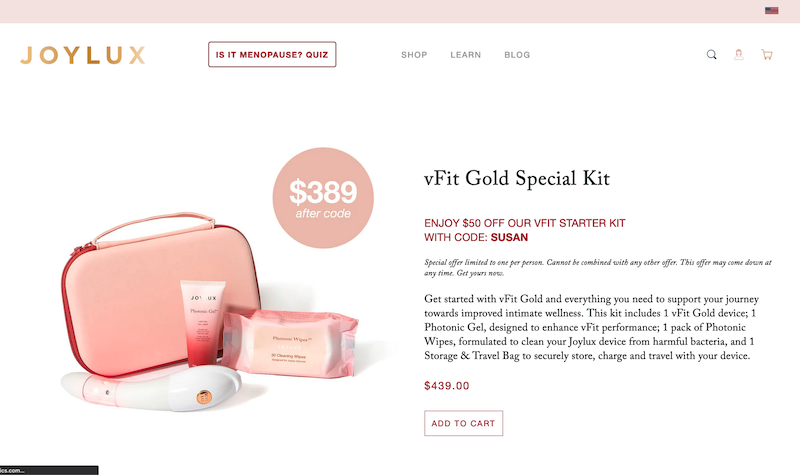Click the white vFit device in the photo
The height and width of the screenshot is (475, 800).
(x=153, y=389)
